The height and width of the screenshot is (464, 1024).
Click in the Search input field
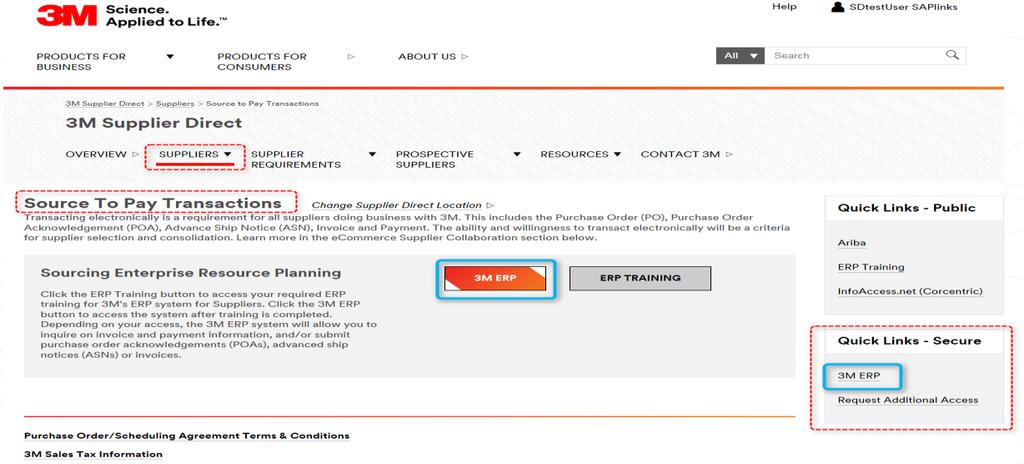[x=856, y=56]
